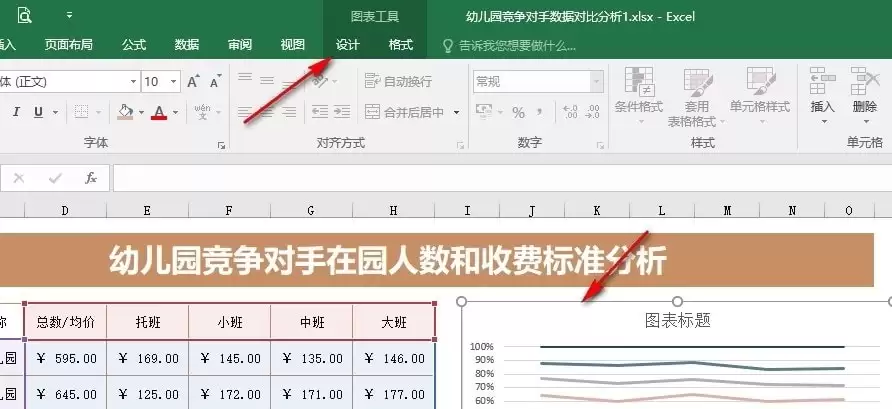
Task: Click inside the formula bar input
Action: [502, 178]
